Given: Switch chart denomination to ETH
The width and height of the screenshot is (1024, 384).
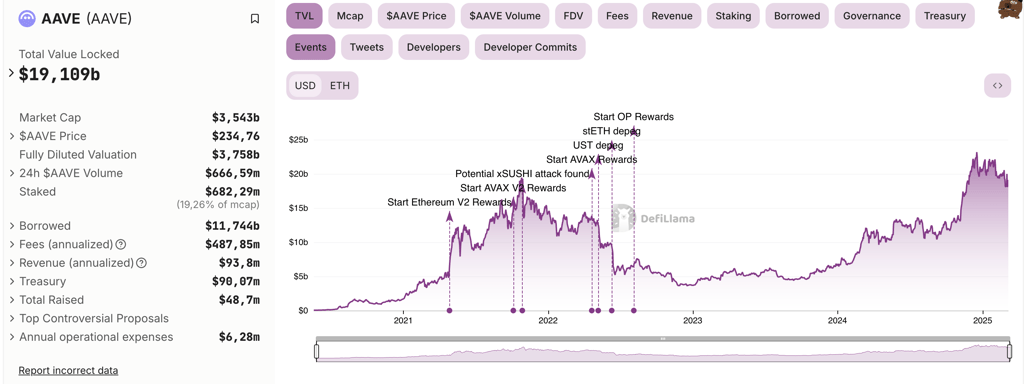Looking at the screenshot, I should 340,86.
